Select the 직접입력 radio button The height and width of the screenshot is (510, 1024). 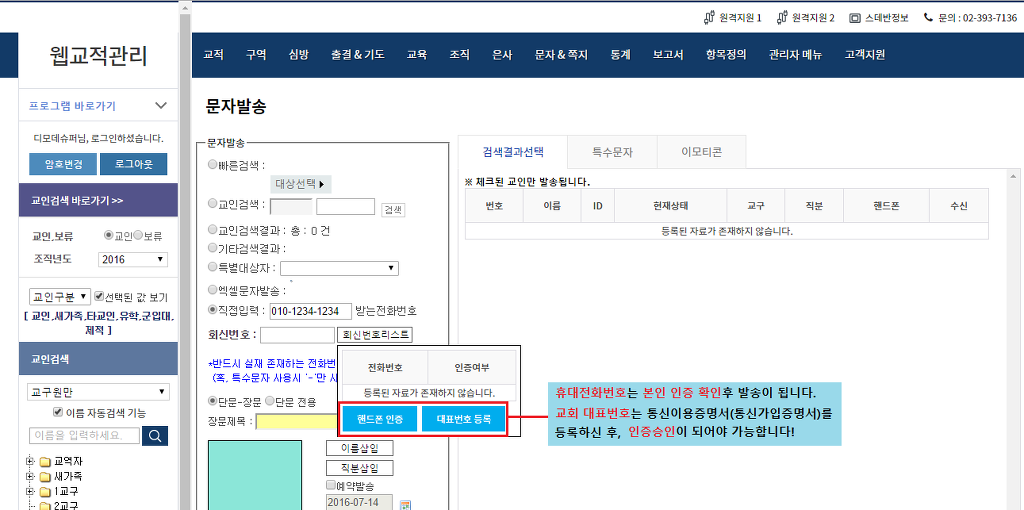[212, 310]
